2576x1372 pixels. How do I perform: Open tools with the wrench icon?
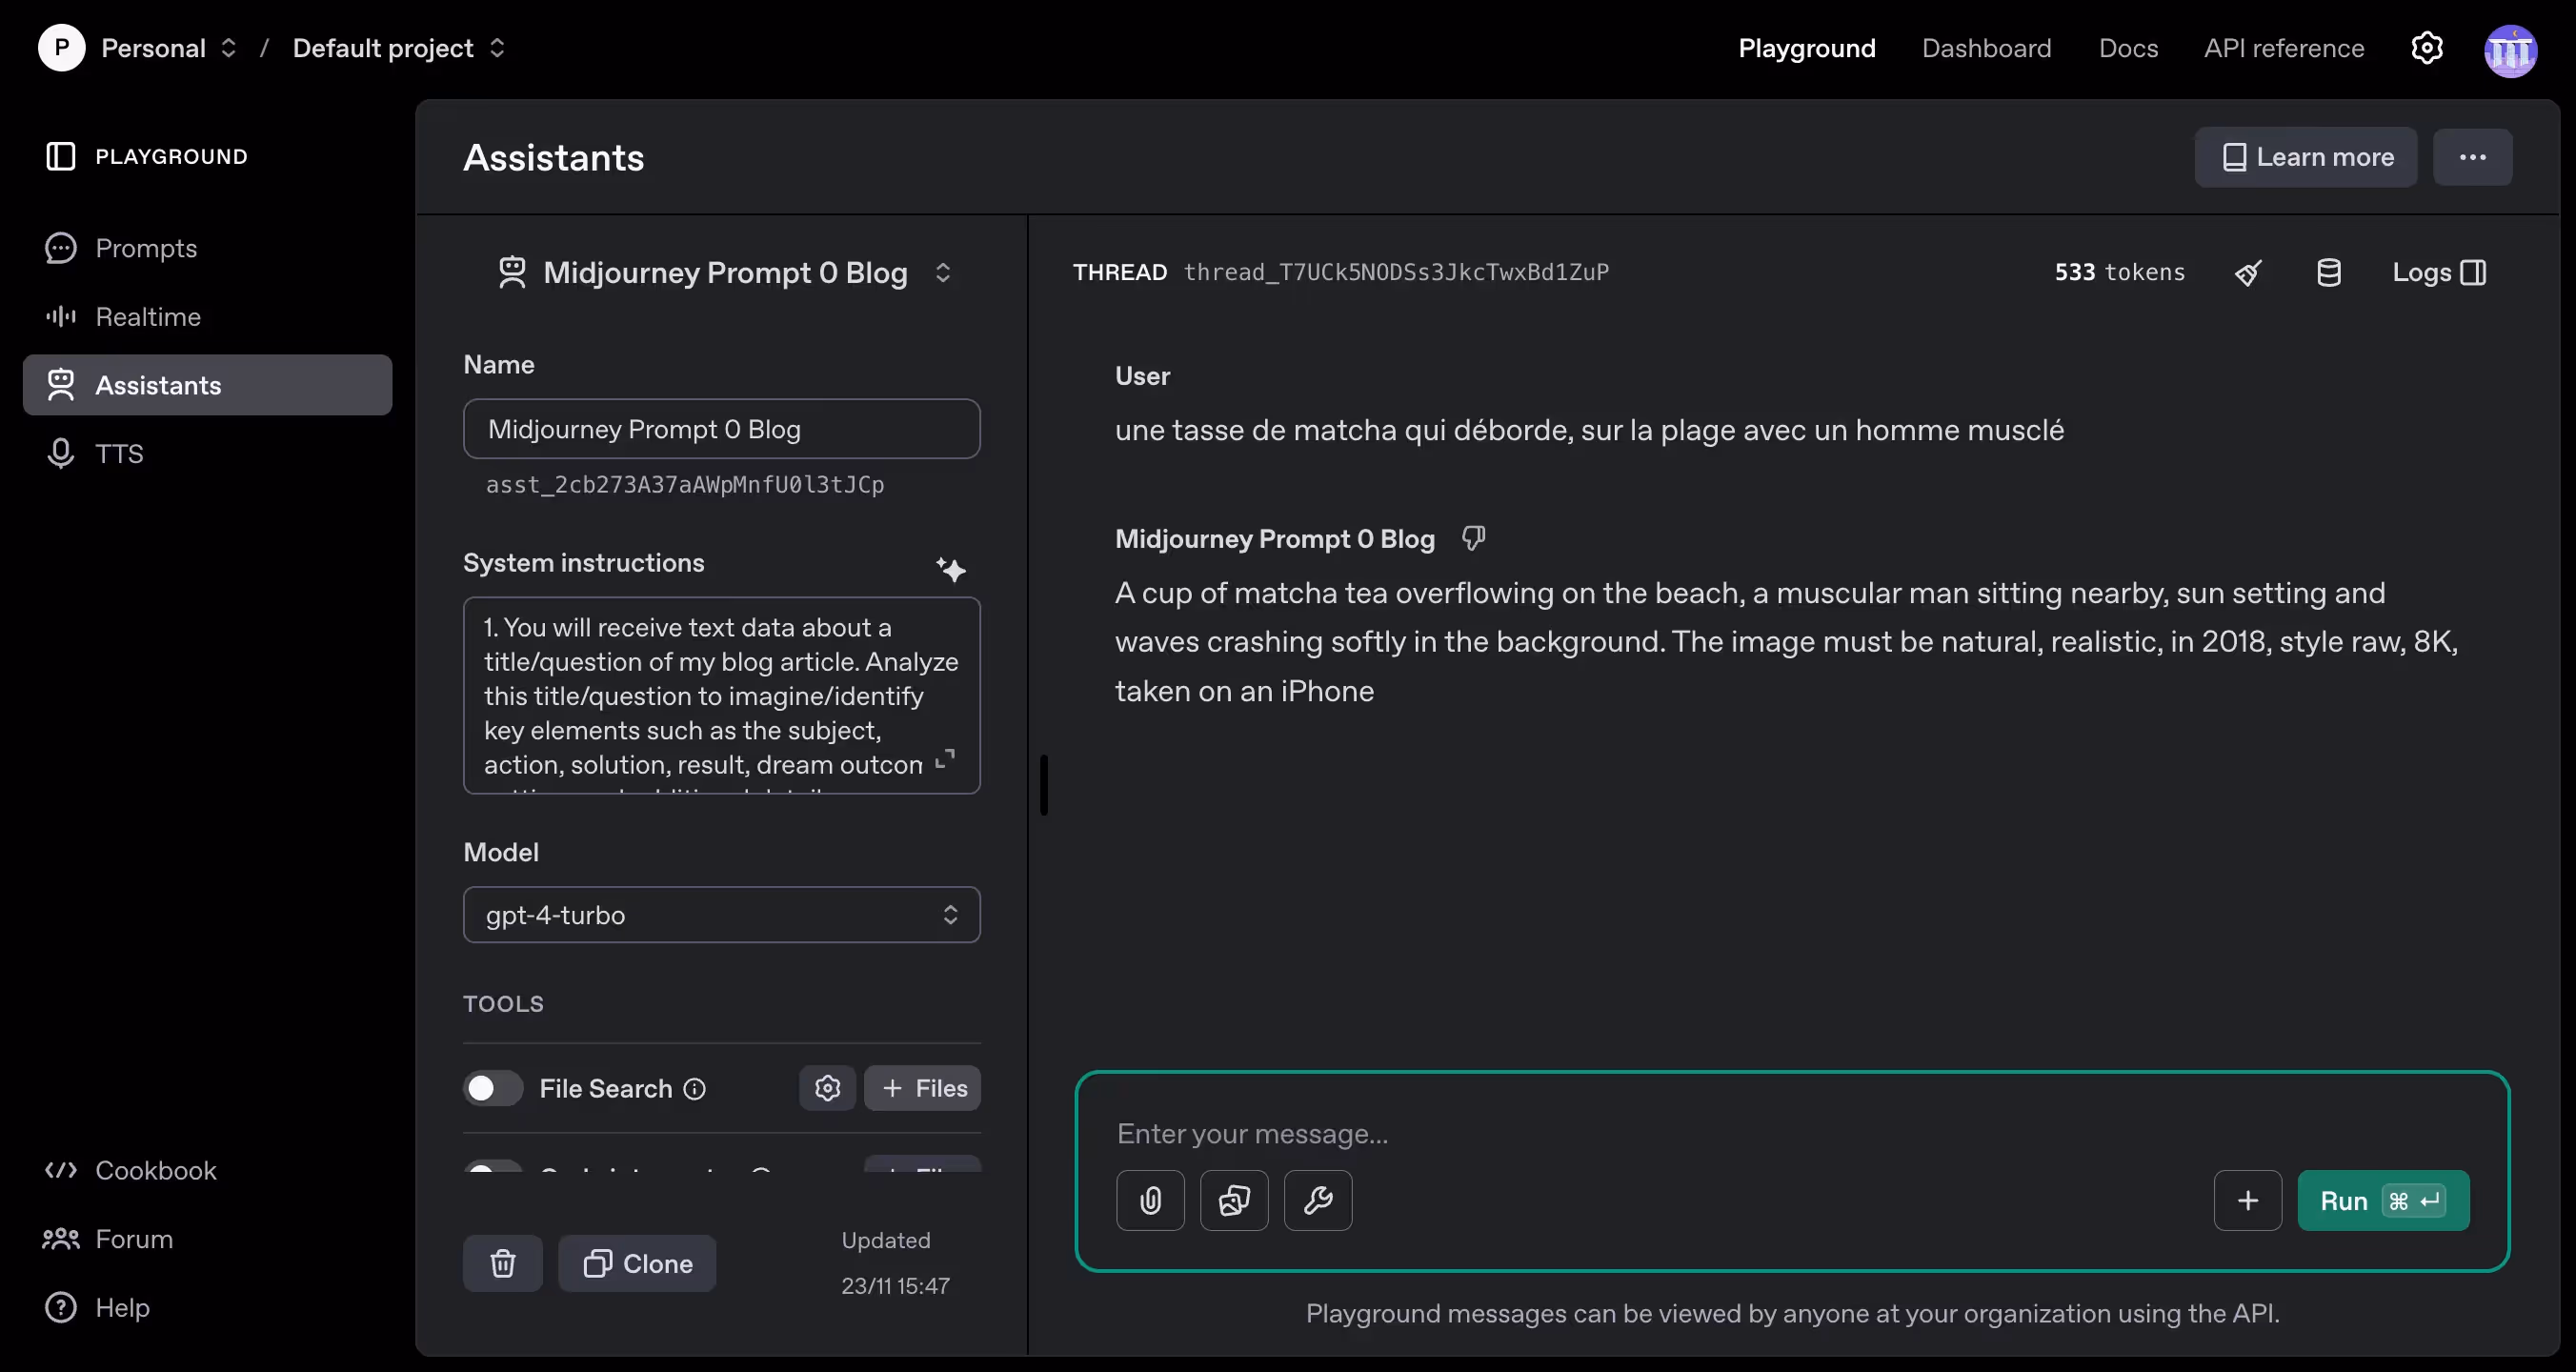pyautogui.click(x=1318, y=1200)
